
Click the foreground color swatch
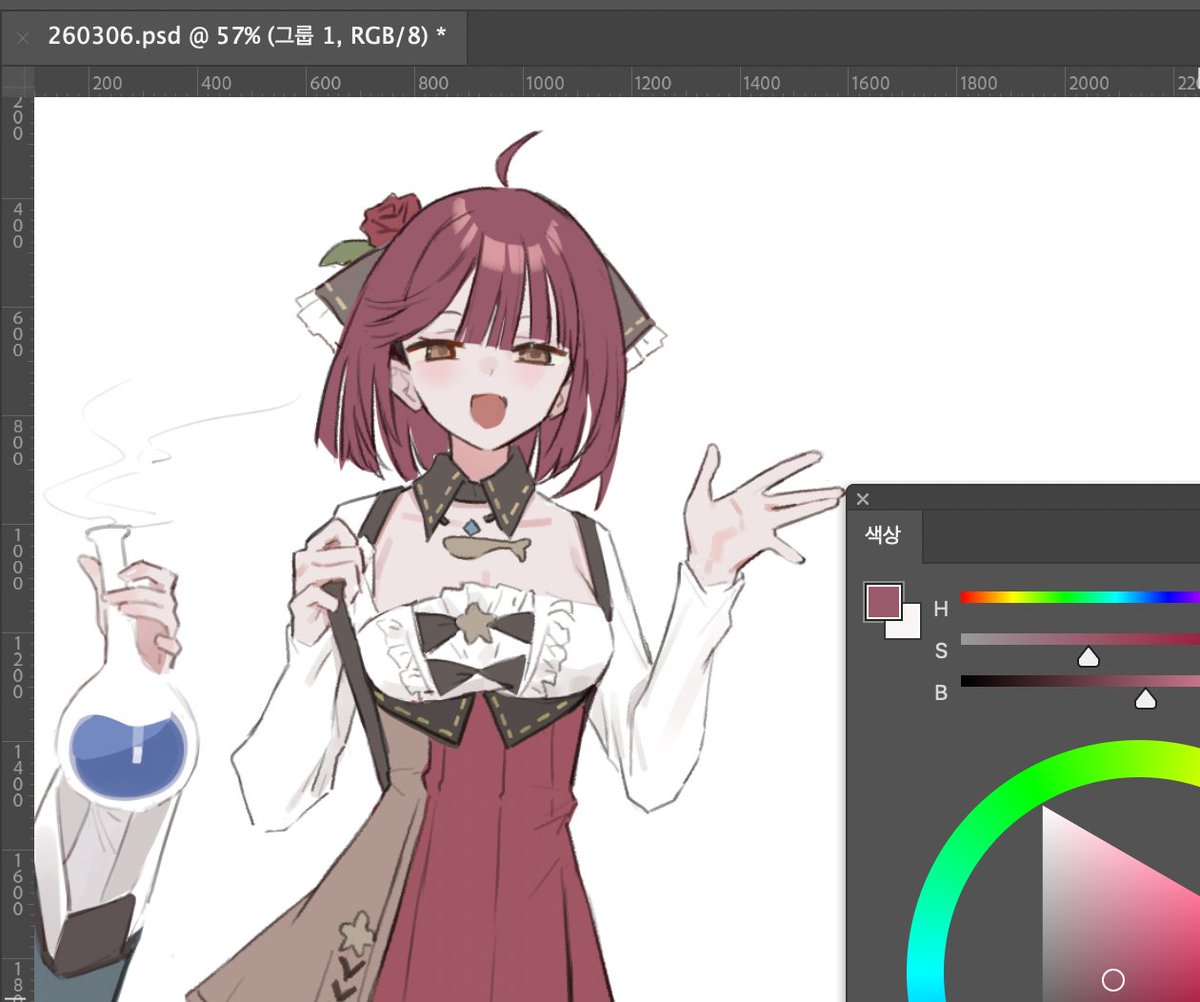[883, 602]
